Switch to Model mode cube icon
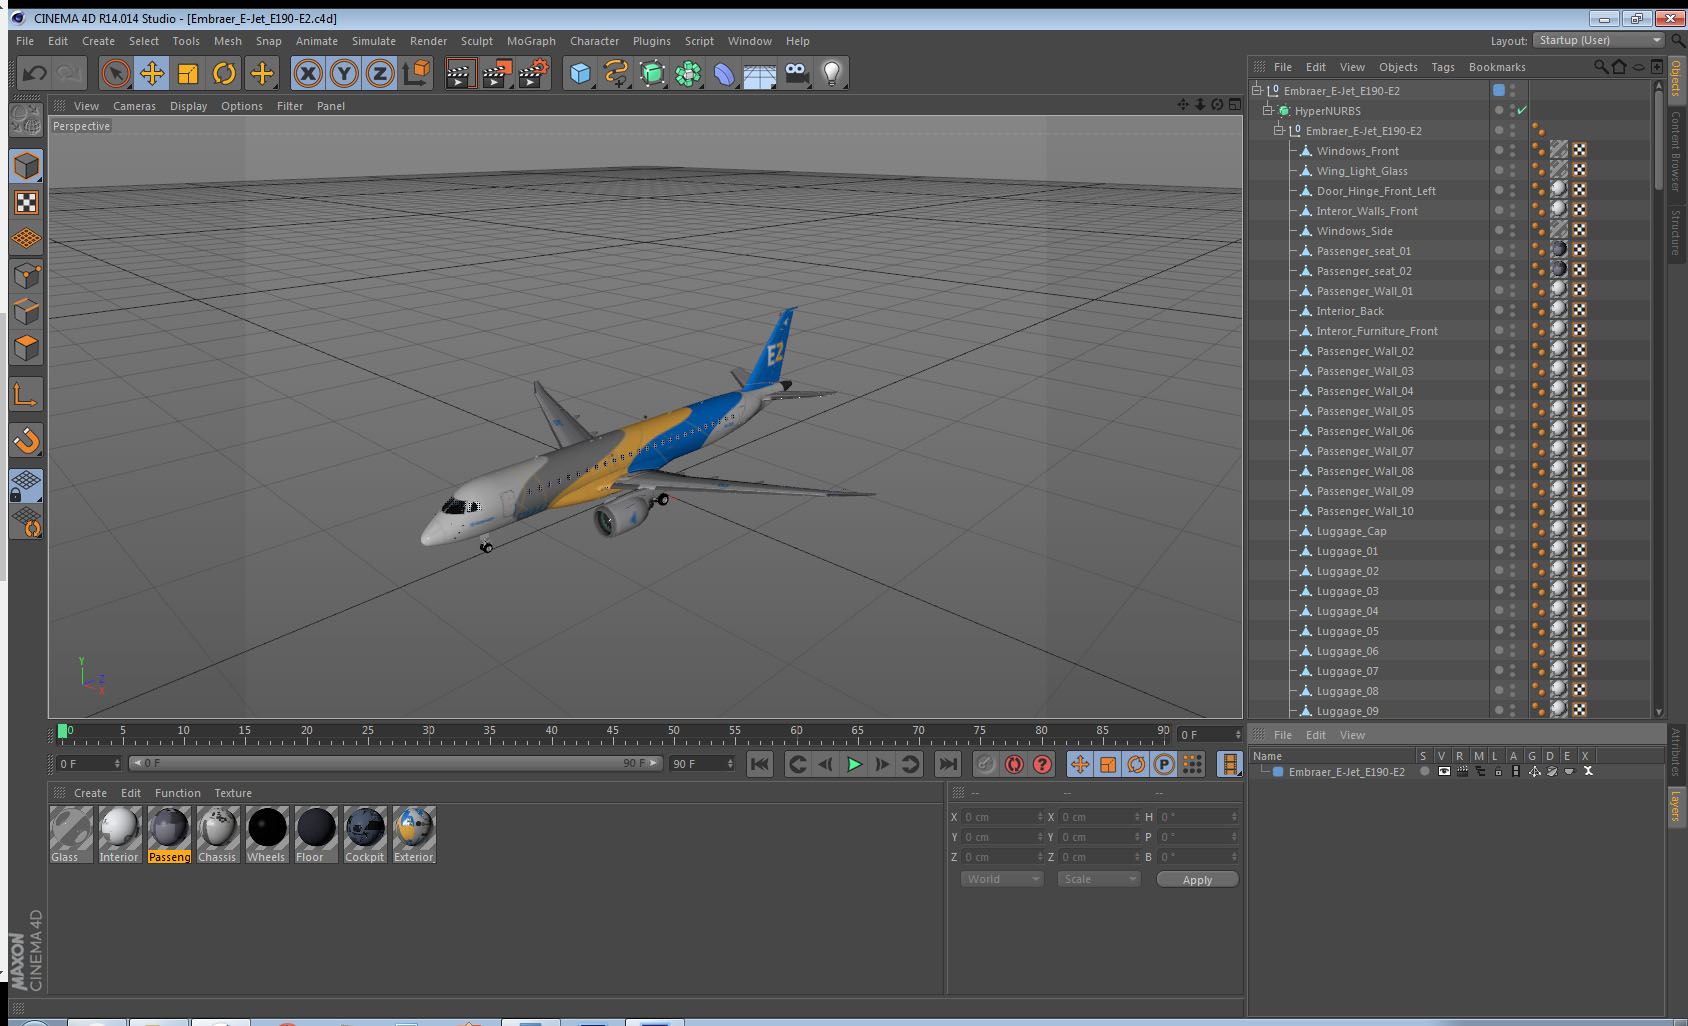 [x=26, y=166]
